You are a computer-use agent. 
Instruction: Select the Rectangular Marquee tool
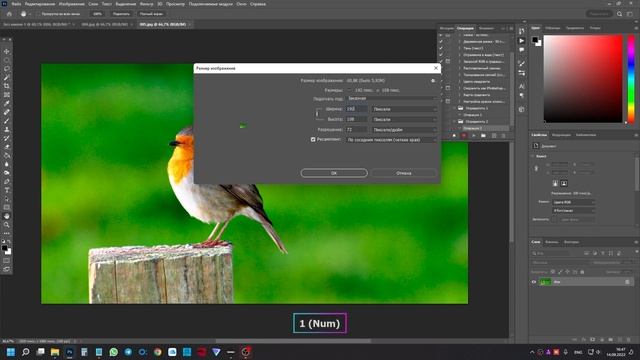7,60
